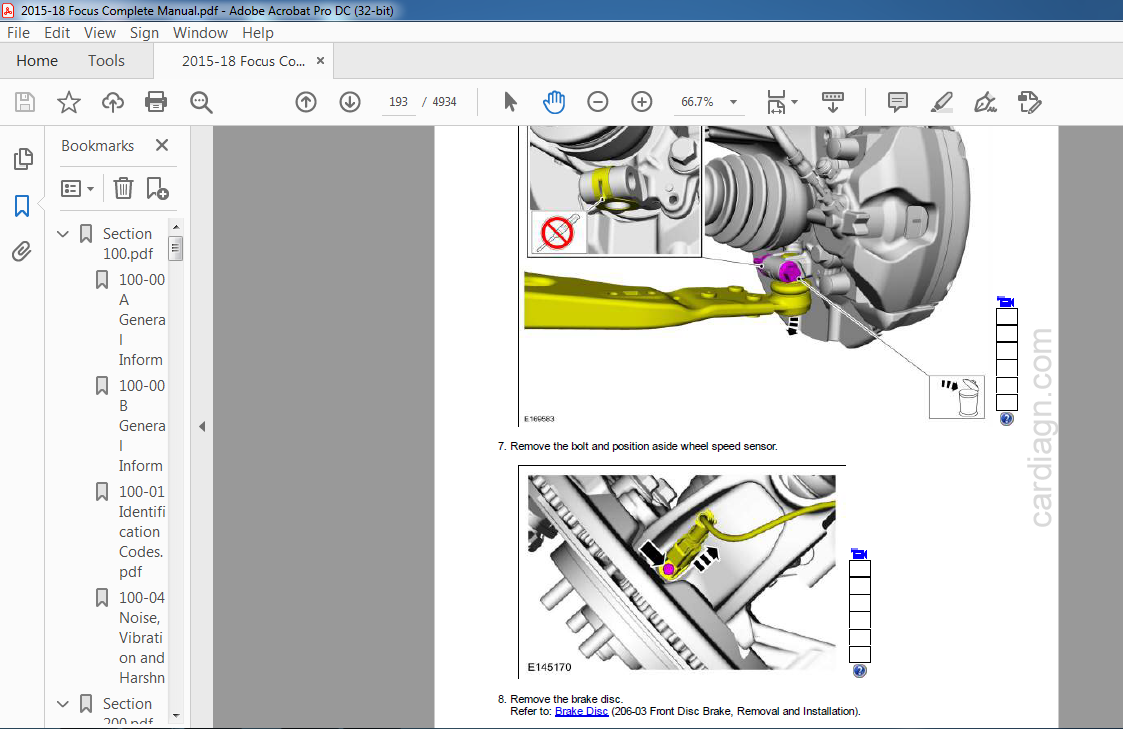Switch to the Home tab
Image resolution: width=1123 pixels, height=729 pixels.
(x=37, y=61)
